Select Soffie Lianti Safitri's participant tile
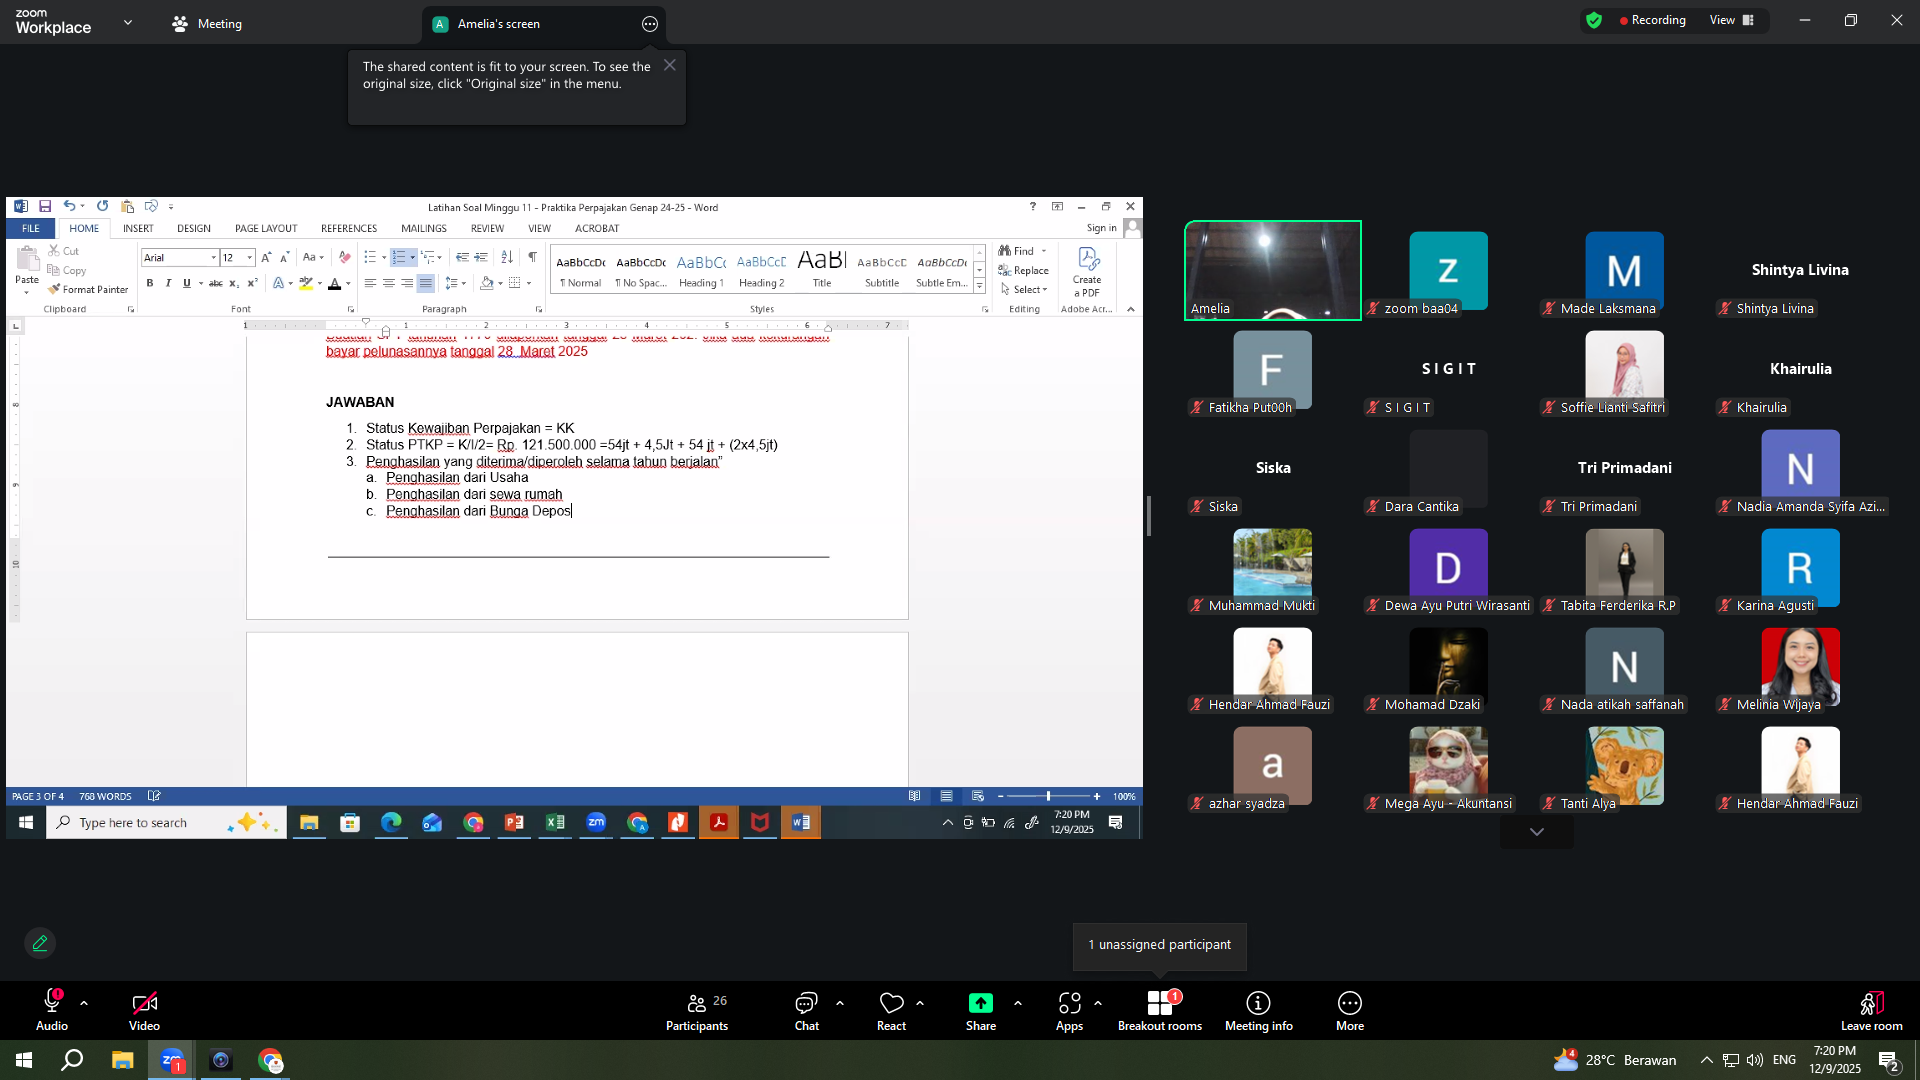1920x1080 pixels. (1625, 371)
